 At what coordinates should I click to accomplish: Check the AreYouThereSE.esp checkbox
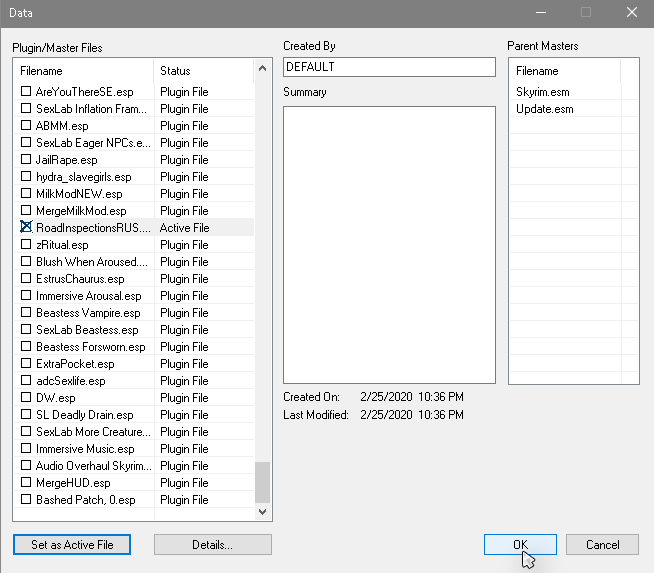27,92
